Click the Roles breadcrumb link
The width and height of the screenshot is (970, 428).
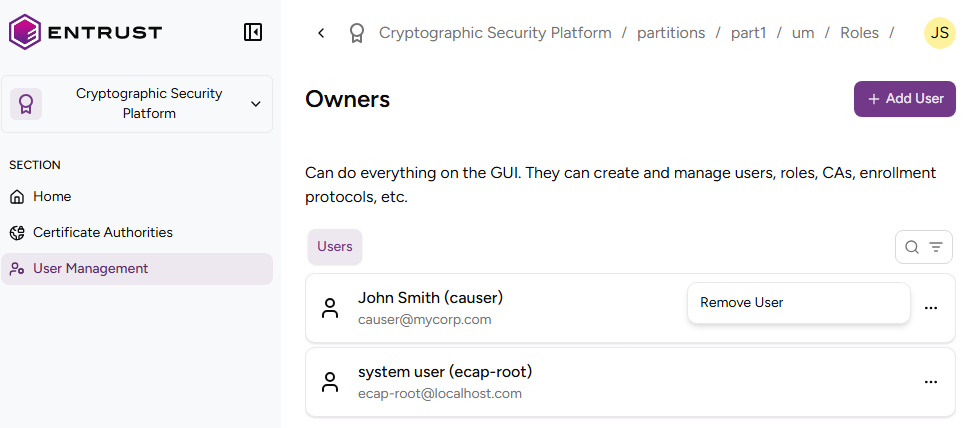(x=859, y=33)
